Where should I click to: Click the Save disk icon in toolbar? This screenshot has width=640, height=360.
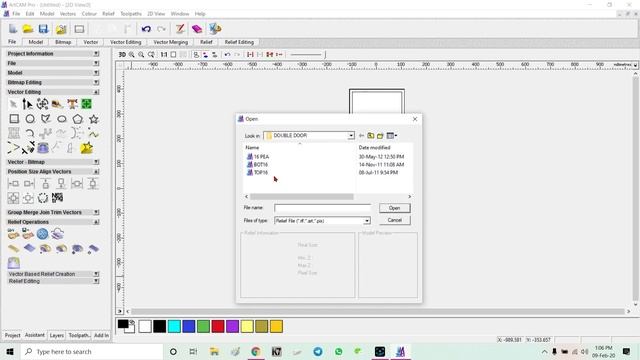(x=43, y=29)
